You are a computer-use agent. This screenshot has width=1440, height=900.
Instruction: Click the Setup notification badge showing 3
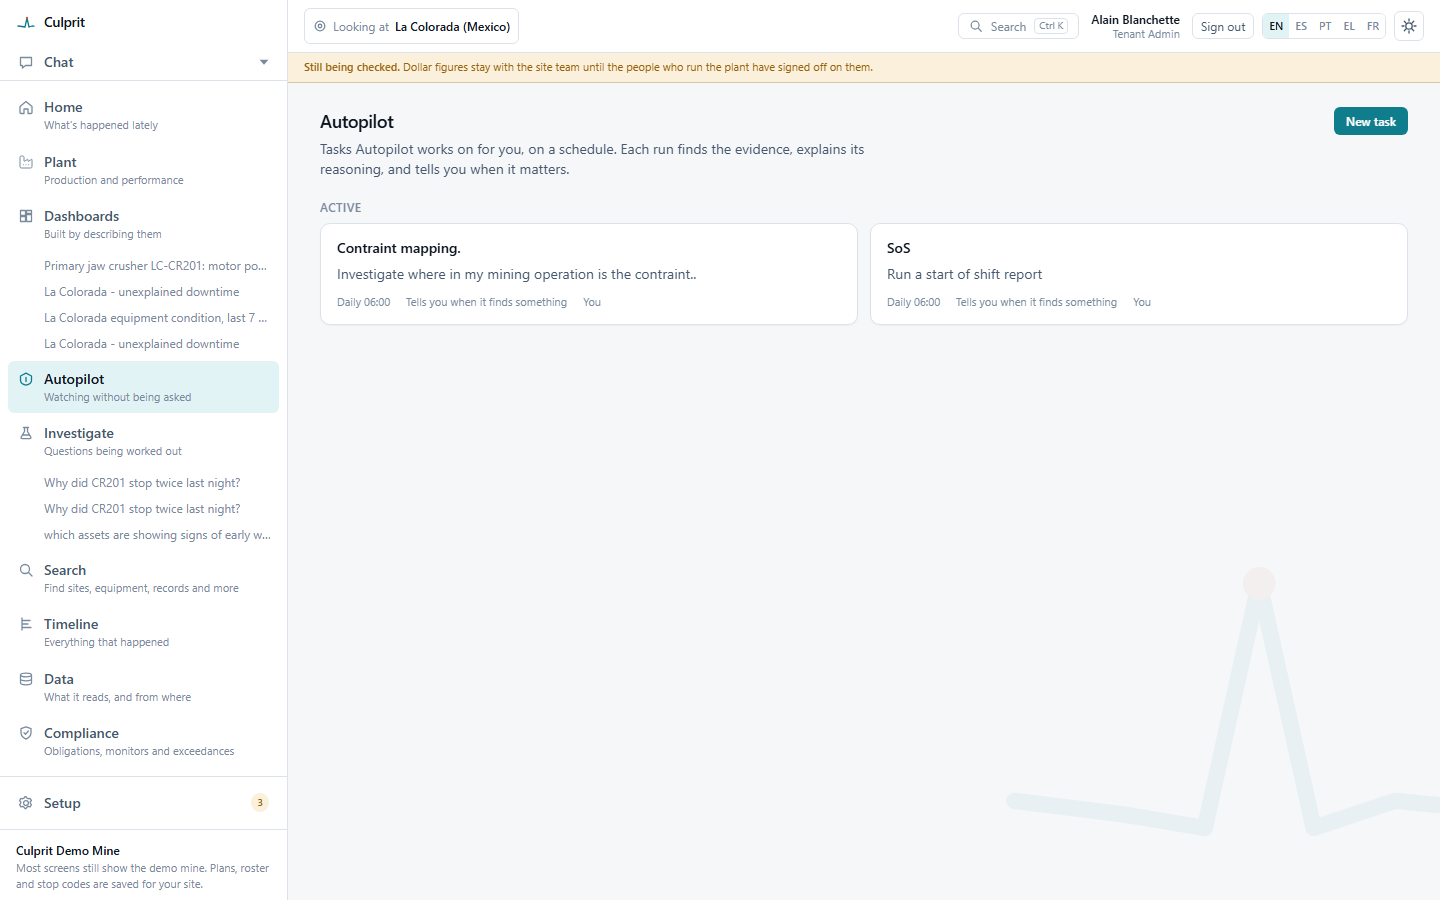(260, 802)
